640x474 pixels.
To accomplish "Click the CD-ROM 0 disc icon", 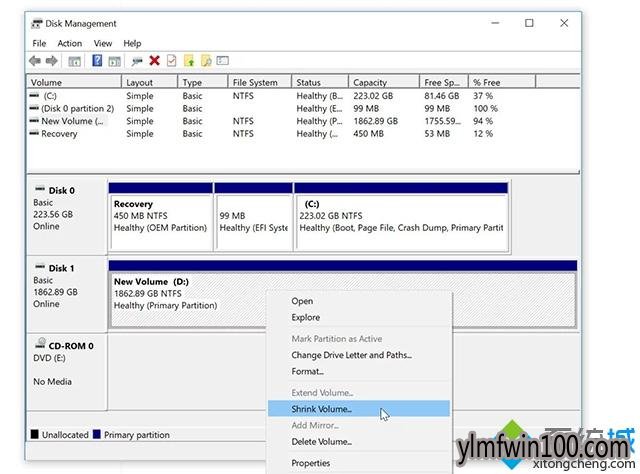I will pos(40,343).
